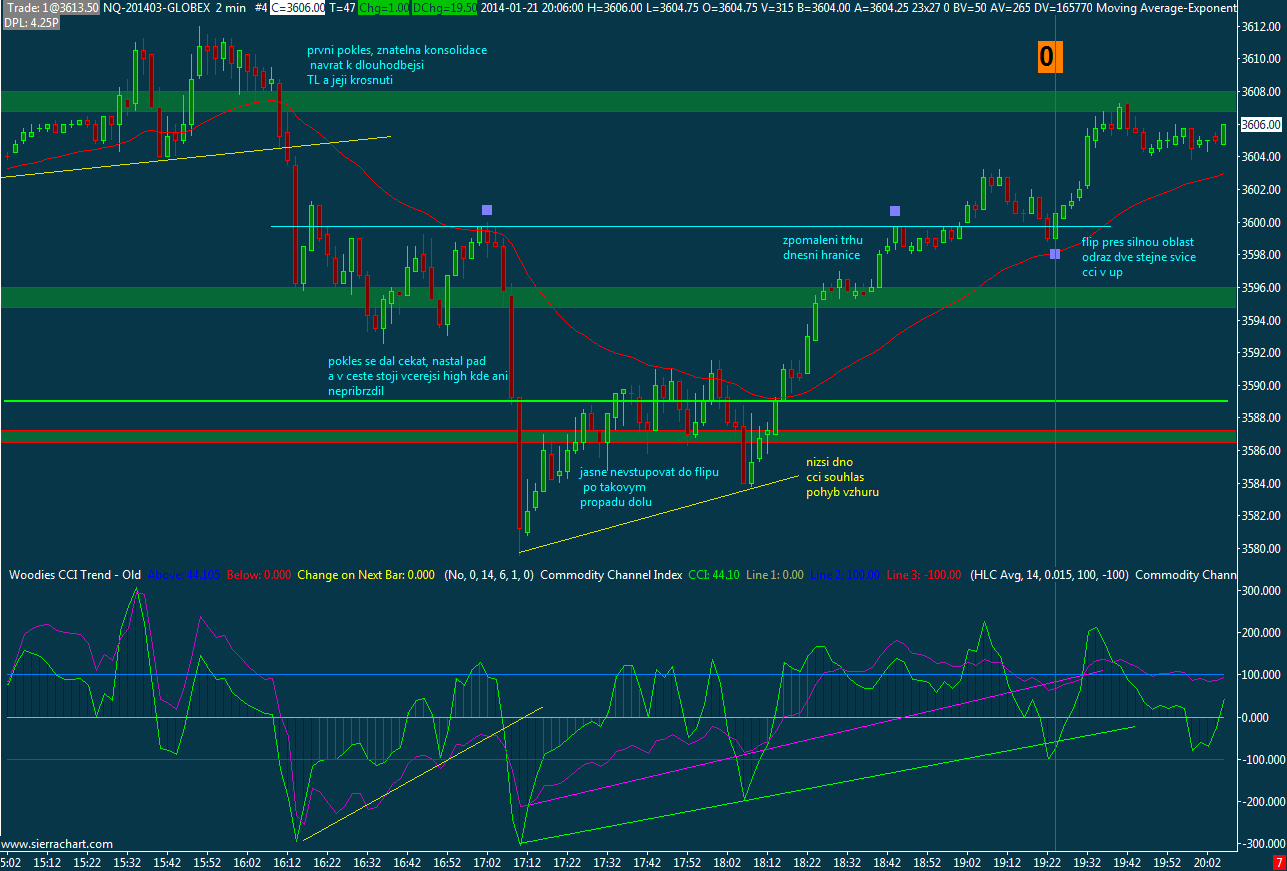This screenshot has height=871, width=1287.
Task: Click the 3580.00 price scale label
Action: point(1263,548)
